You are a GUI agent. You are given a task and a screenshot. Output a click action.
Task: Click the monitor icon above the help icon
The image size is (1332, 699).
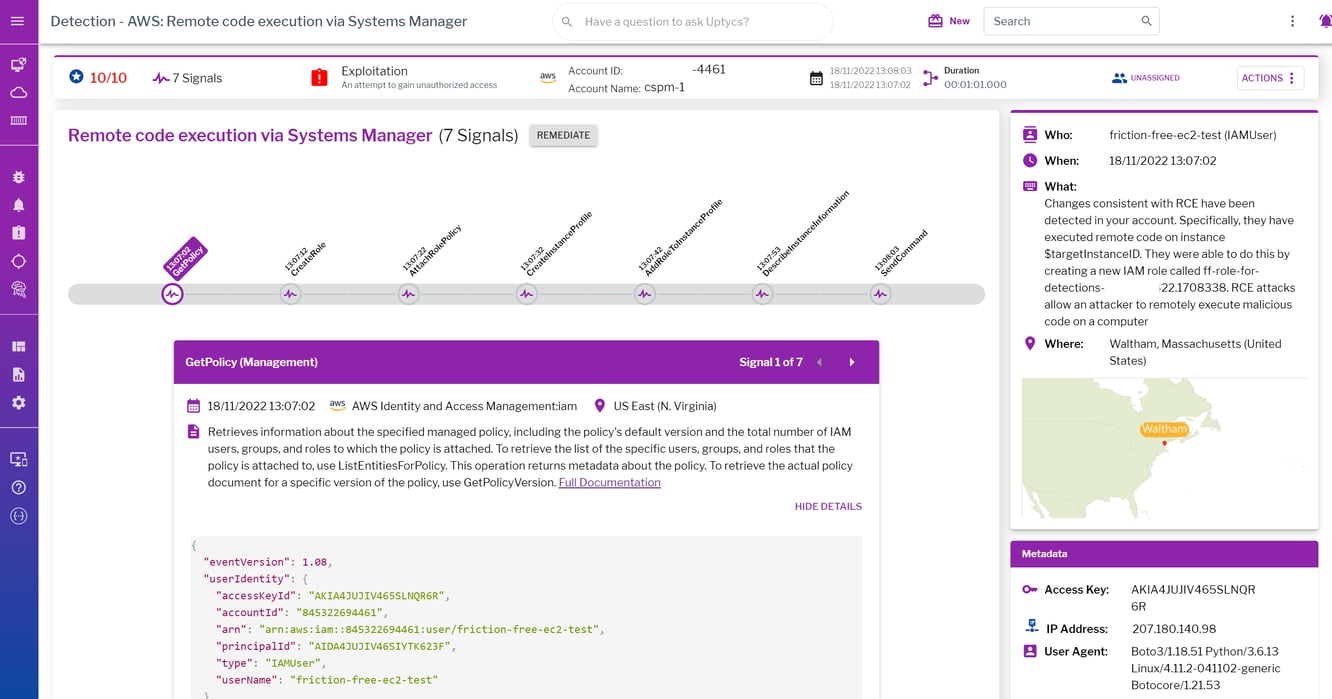click(x=18, y=459)
